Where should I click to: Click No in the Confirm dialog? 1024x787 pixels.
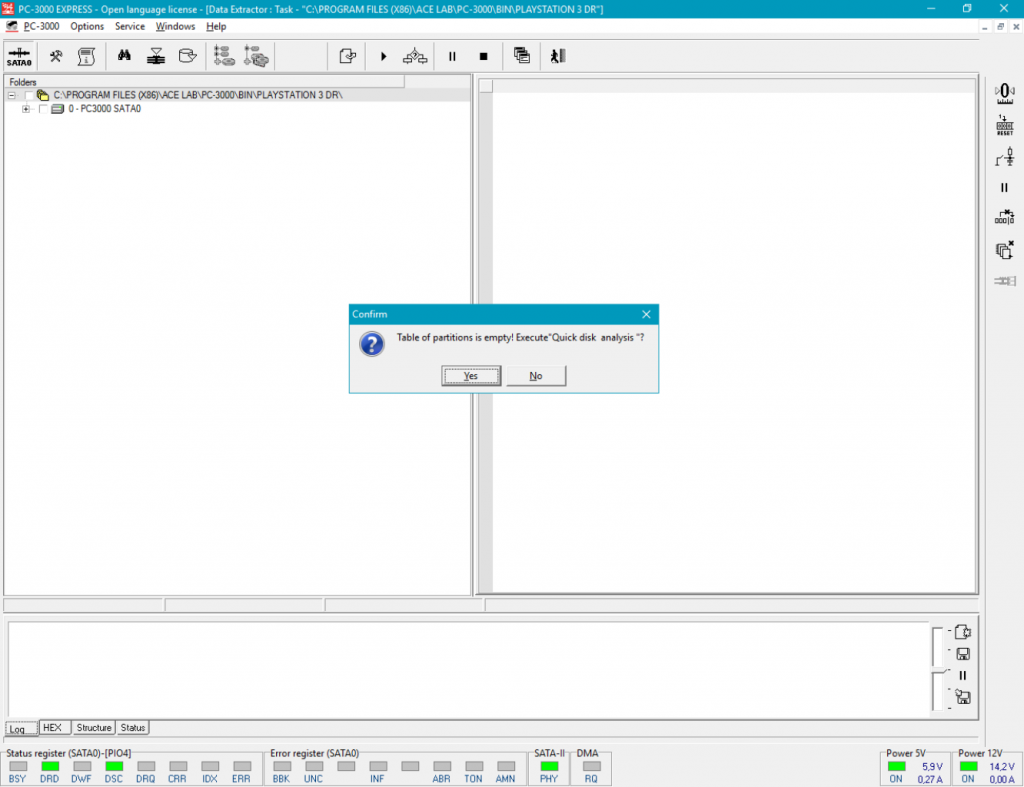tap(536, 376)
